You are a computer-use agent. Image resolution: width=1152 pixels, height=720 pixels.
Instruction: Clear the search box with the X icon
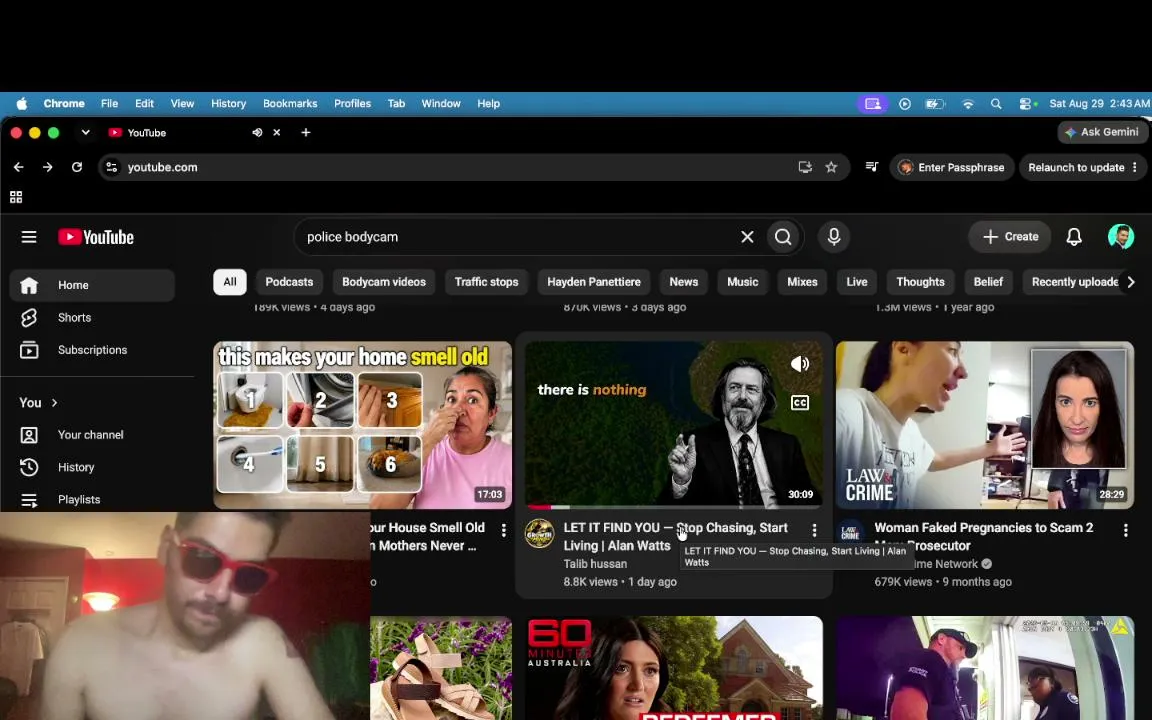[747, 237]
